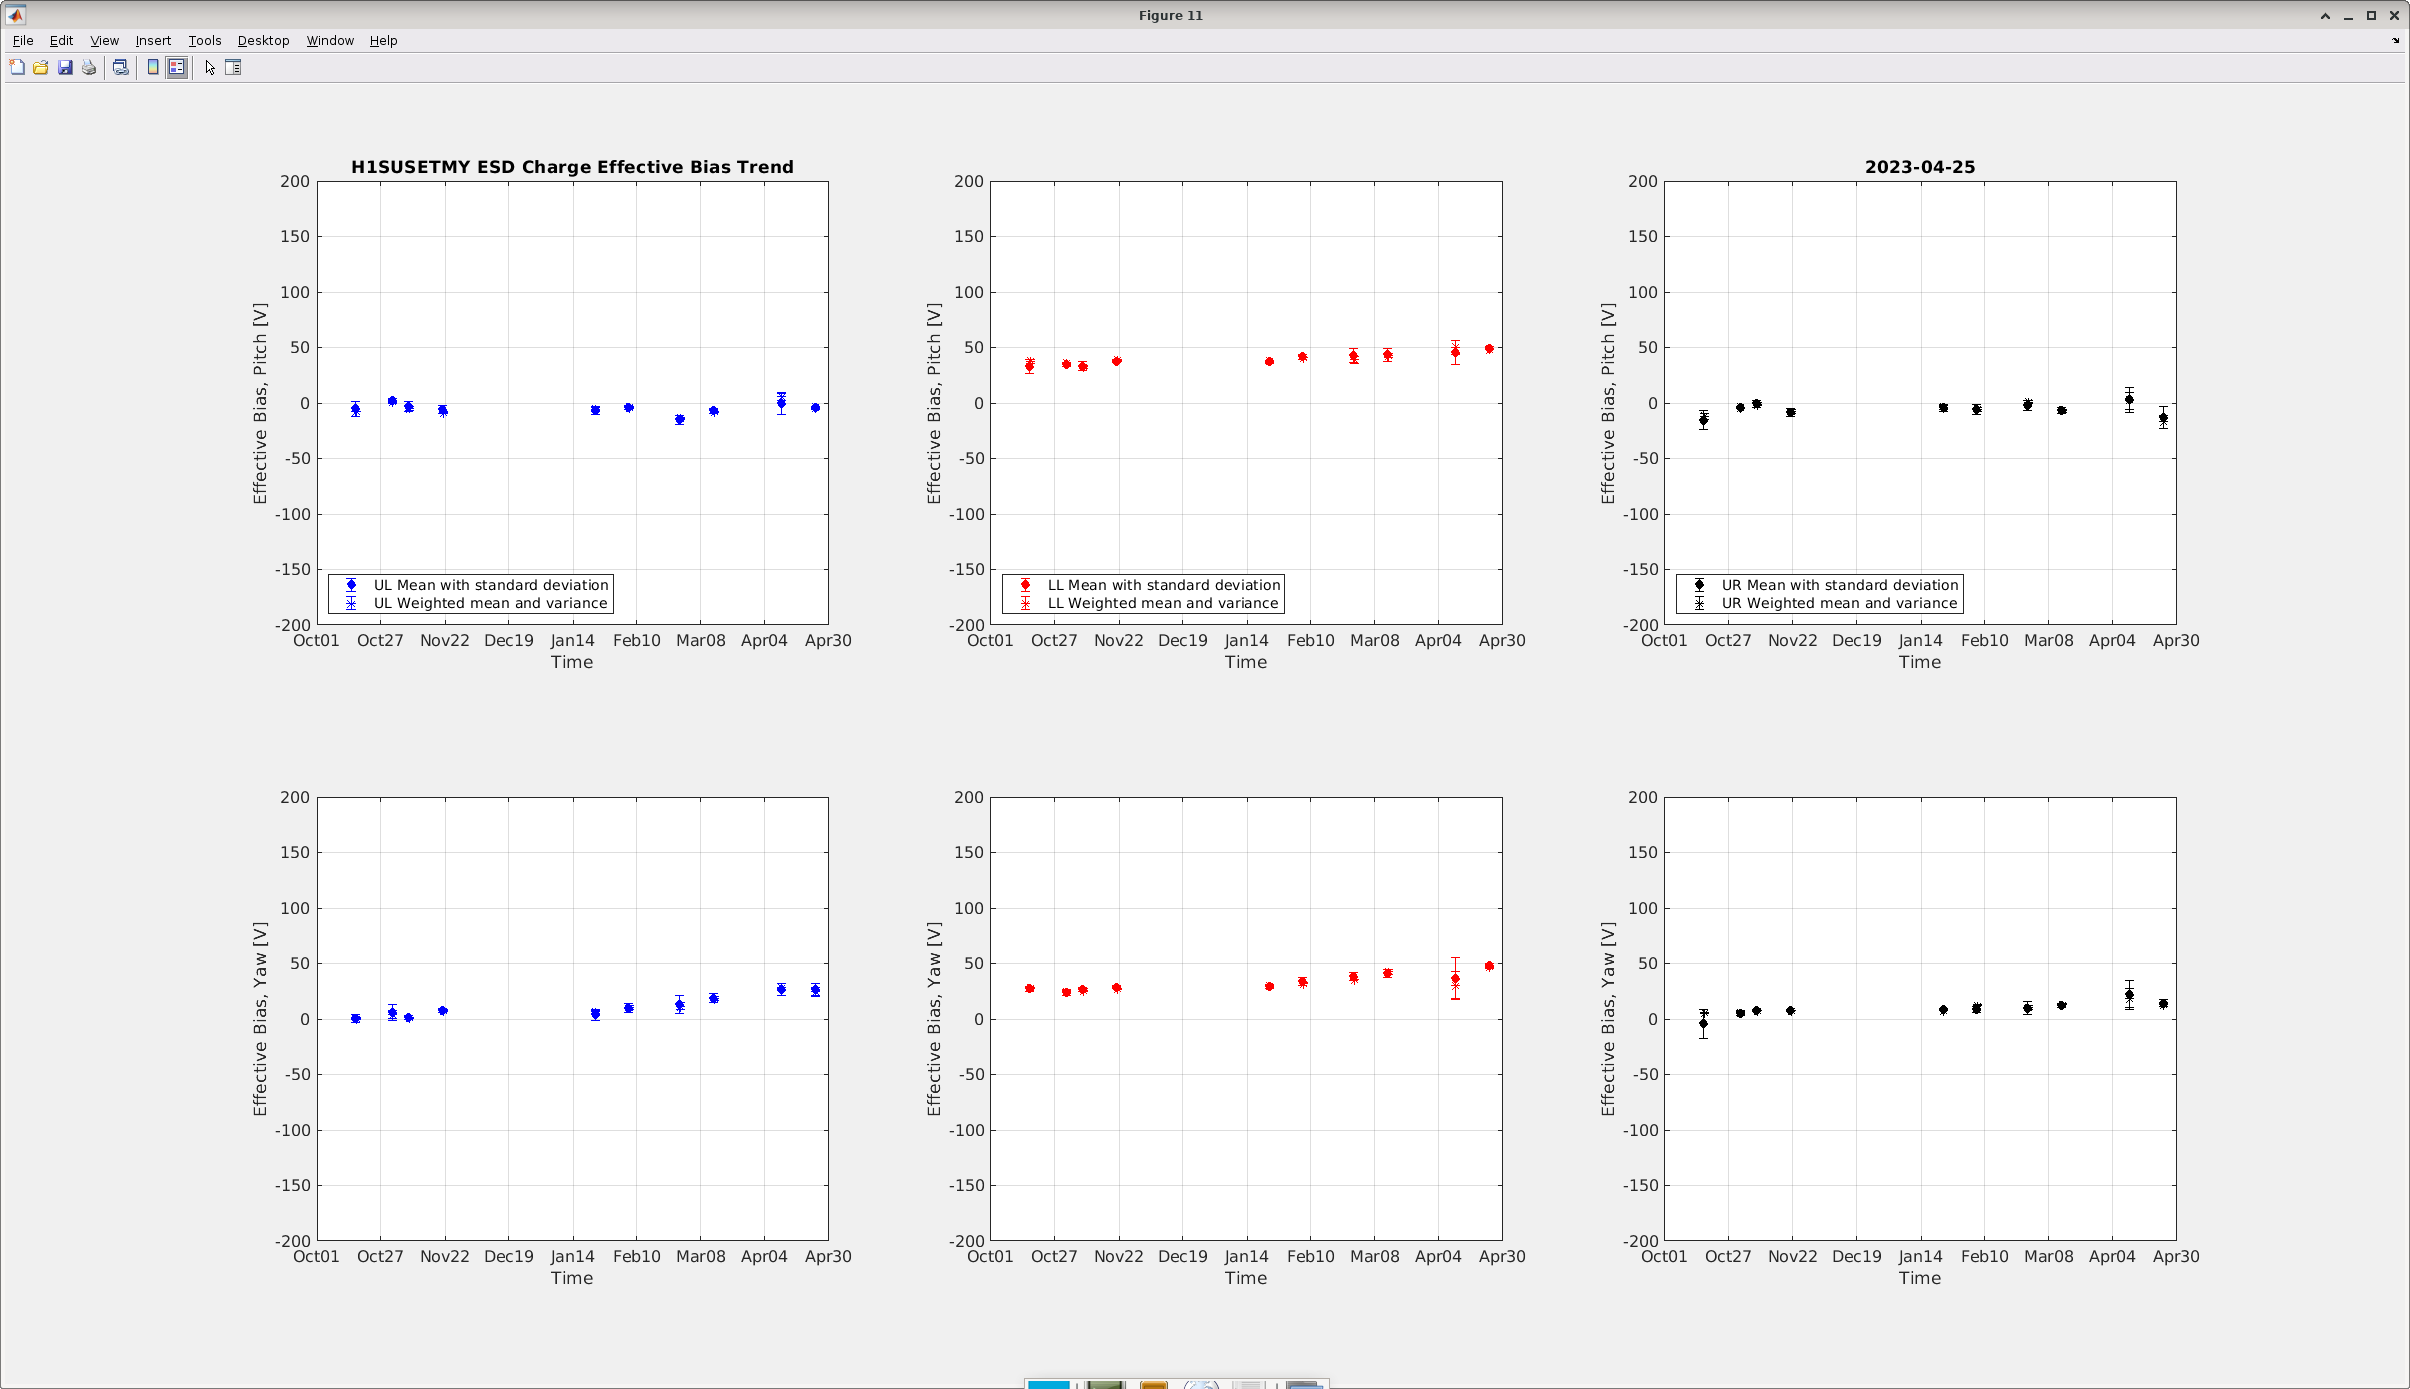
Task: Dock the figure using the corner arrow
Action: click(x=2395, y=41)
